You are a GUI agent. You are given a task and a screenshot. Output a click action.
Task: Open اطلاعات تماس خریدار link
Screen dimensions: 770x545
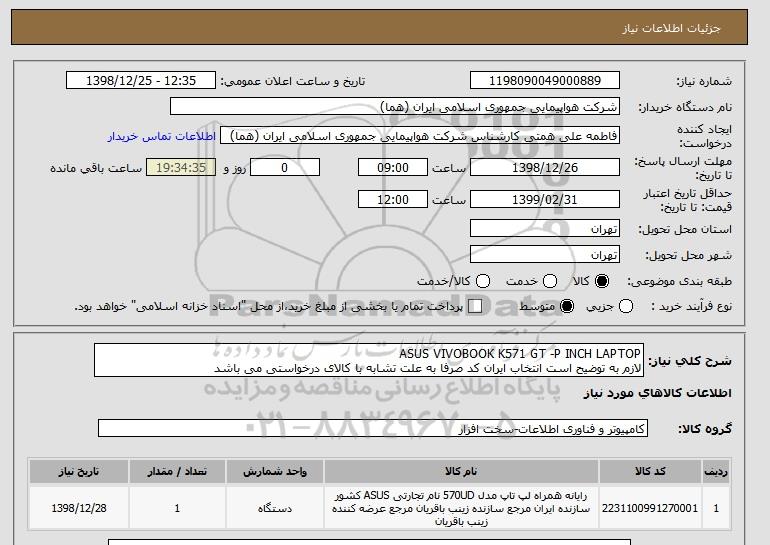click(x=162, y=136)
